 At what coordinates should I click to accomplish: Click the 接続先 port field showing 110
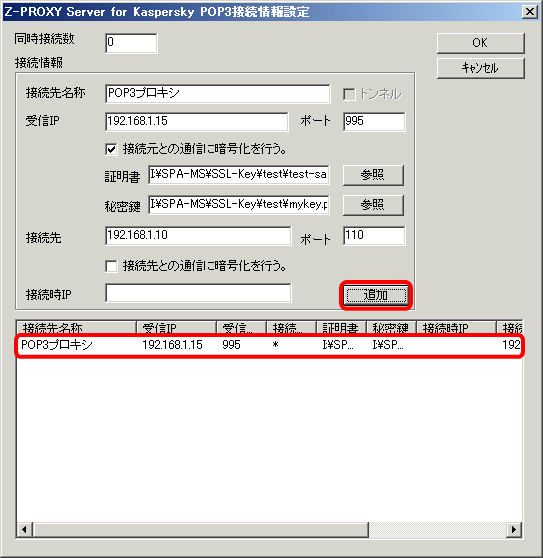pyautogui.click(x=374, y=236)
